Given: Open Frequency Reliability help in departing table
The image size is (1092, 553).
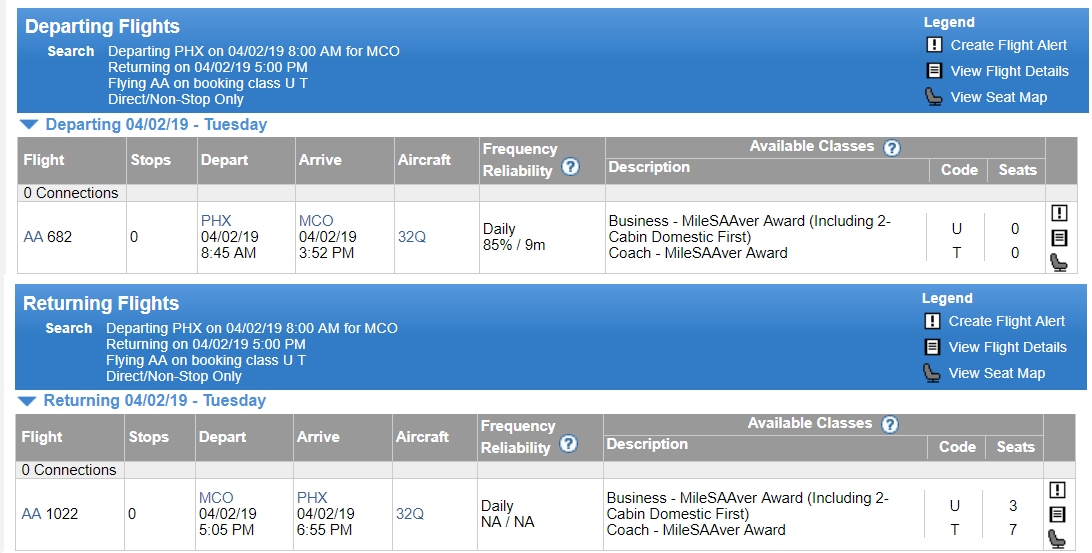Looking at the screenshot, I should tap(570, 166).
